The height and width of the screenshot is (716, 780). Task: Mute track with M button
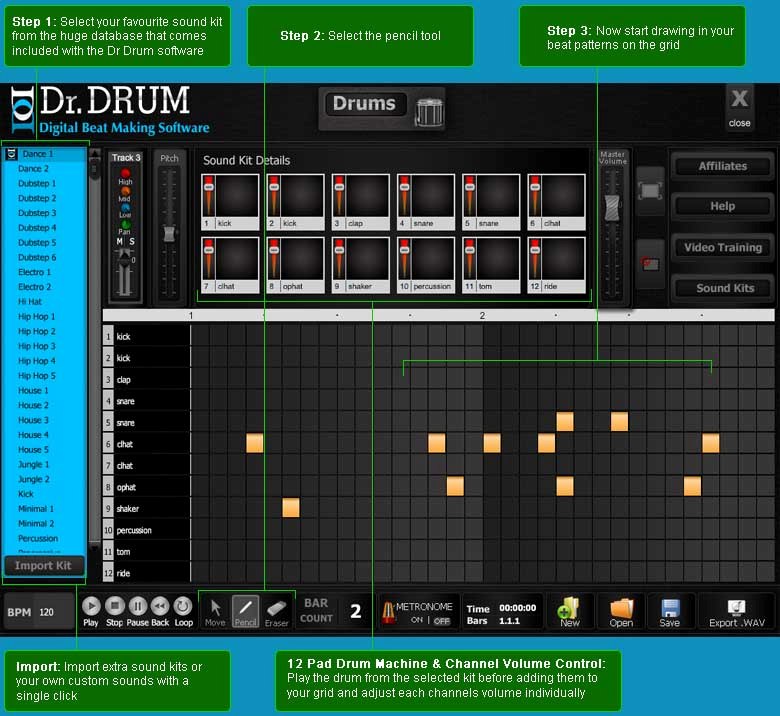tap(119, 241)
